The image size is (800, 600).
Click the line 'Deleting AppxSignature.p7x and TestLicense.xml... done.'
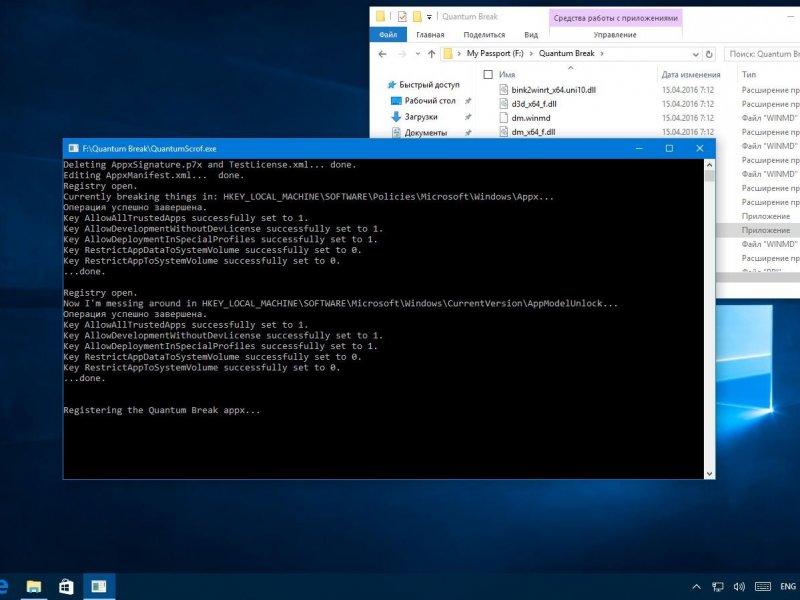pyautogui.click(x=210, y=165)
